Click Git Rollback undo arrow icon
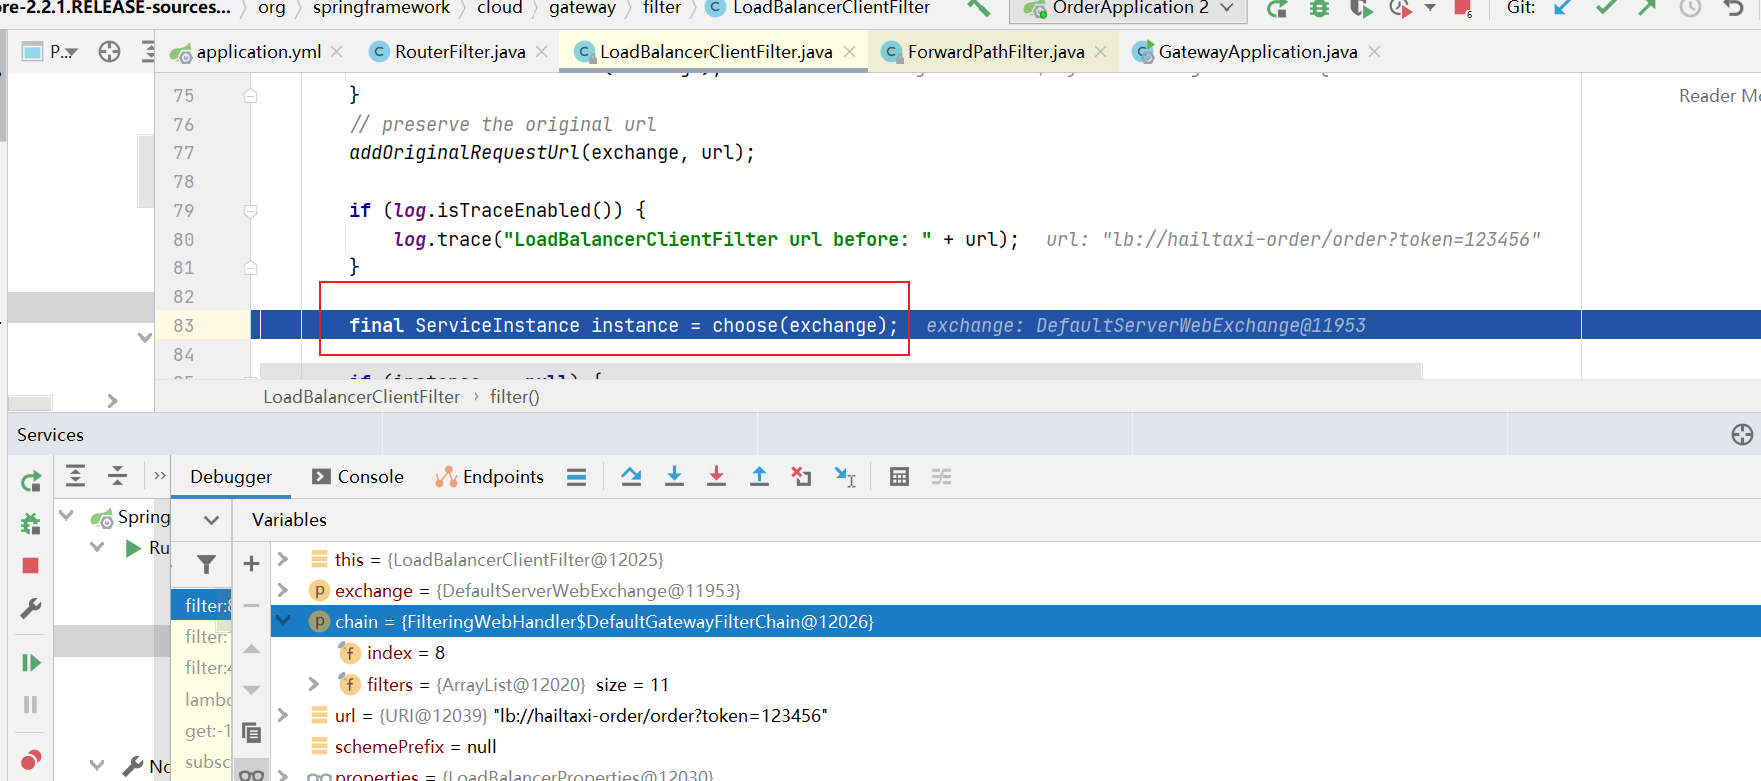Viewport: 1761px width, 781px height. point(1734,8)
